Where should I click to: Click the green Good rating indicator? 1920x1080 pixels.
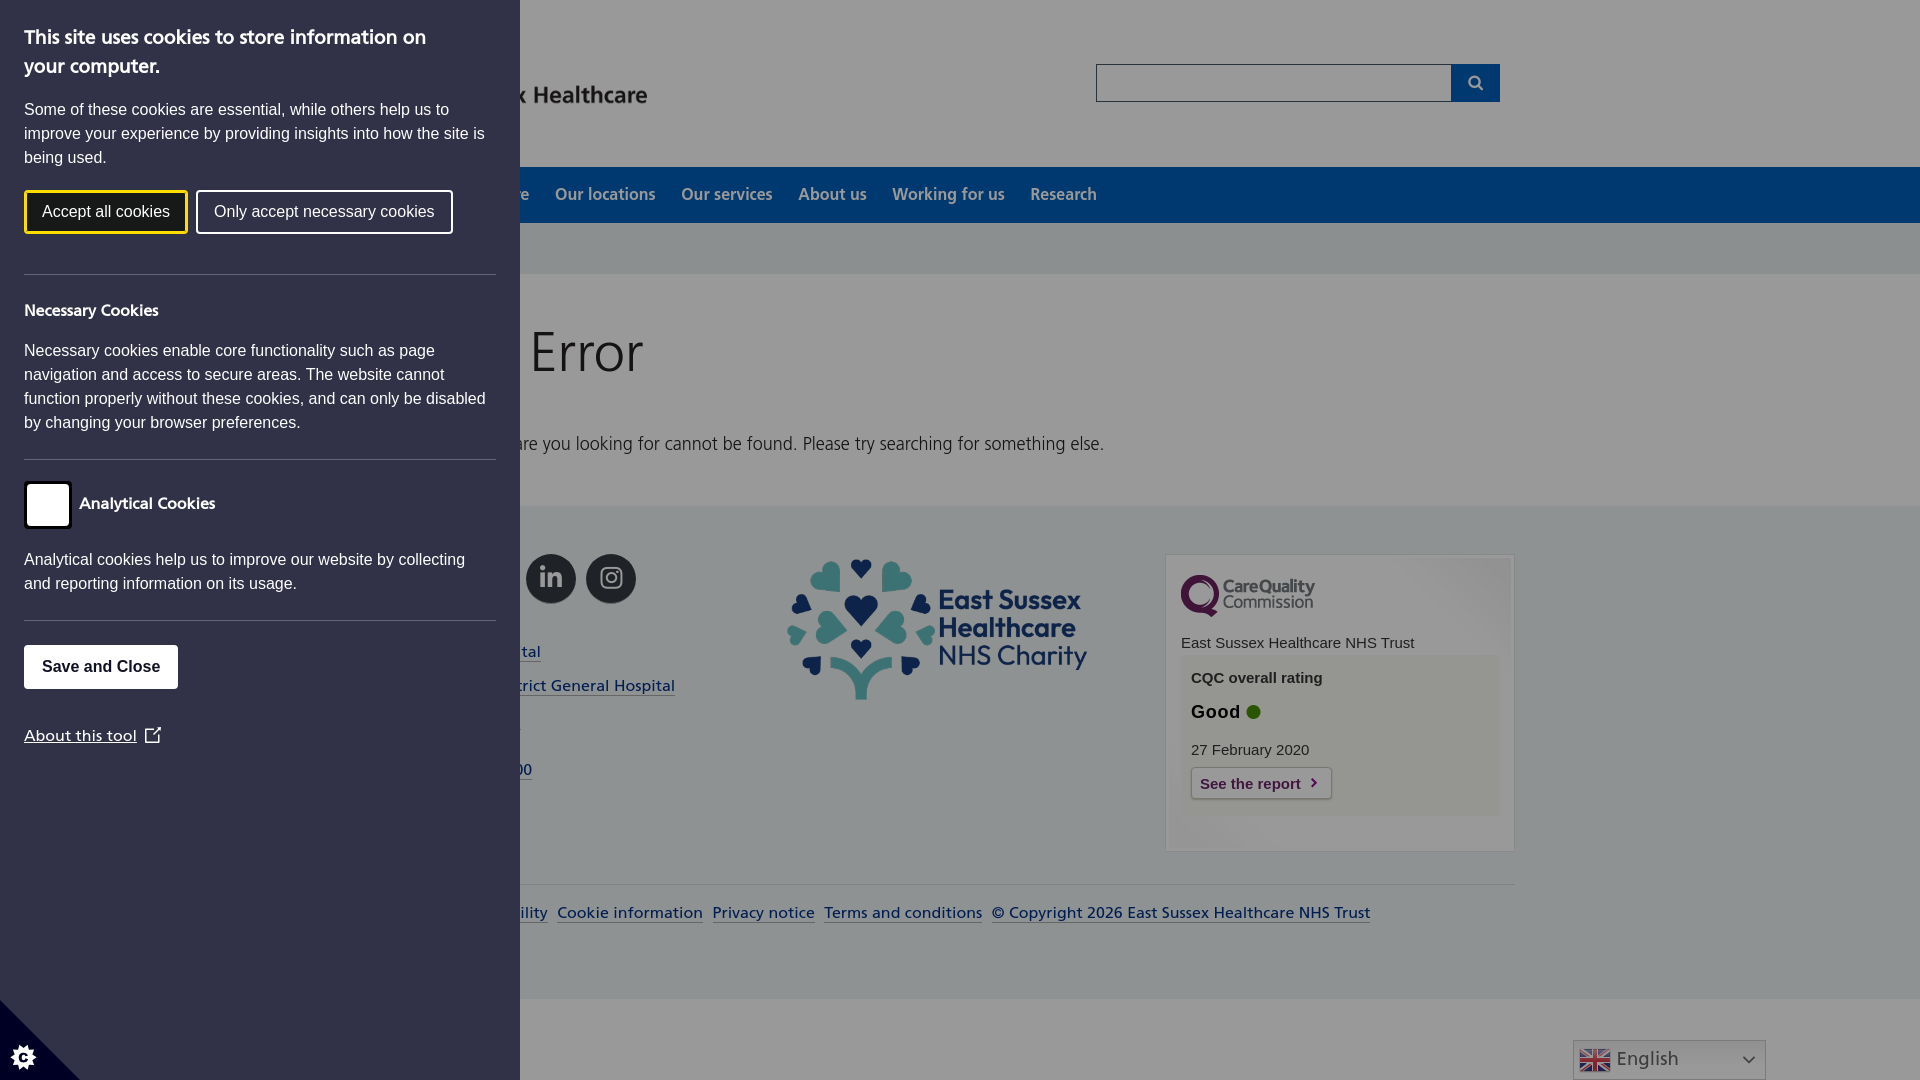click(x=1254, y=712)
